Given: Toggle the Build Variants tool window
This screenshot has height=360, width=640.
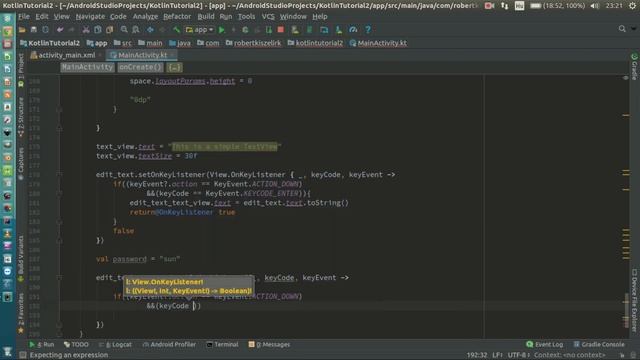Looking at the screenshot, I should tap(21, 258).
